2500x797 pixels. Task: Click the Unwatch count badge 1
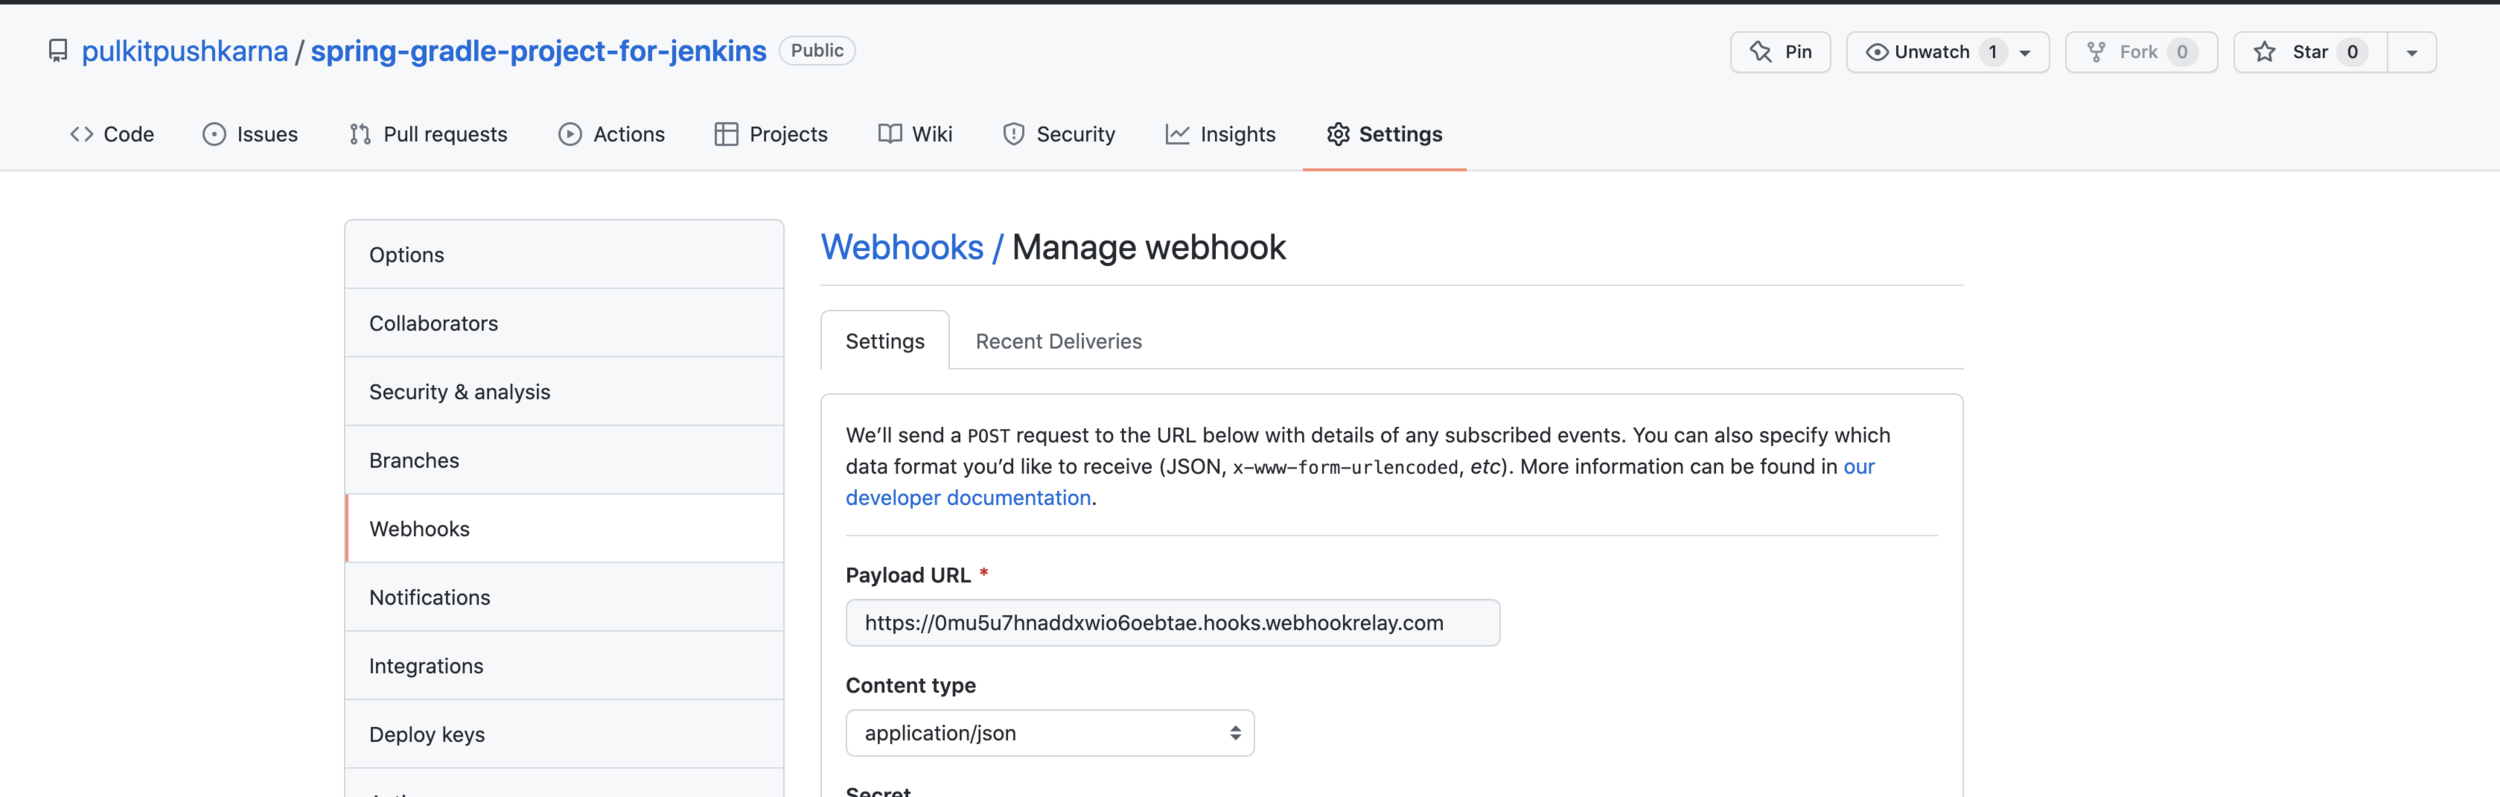[x=1993, y=52]
